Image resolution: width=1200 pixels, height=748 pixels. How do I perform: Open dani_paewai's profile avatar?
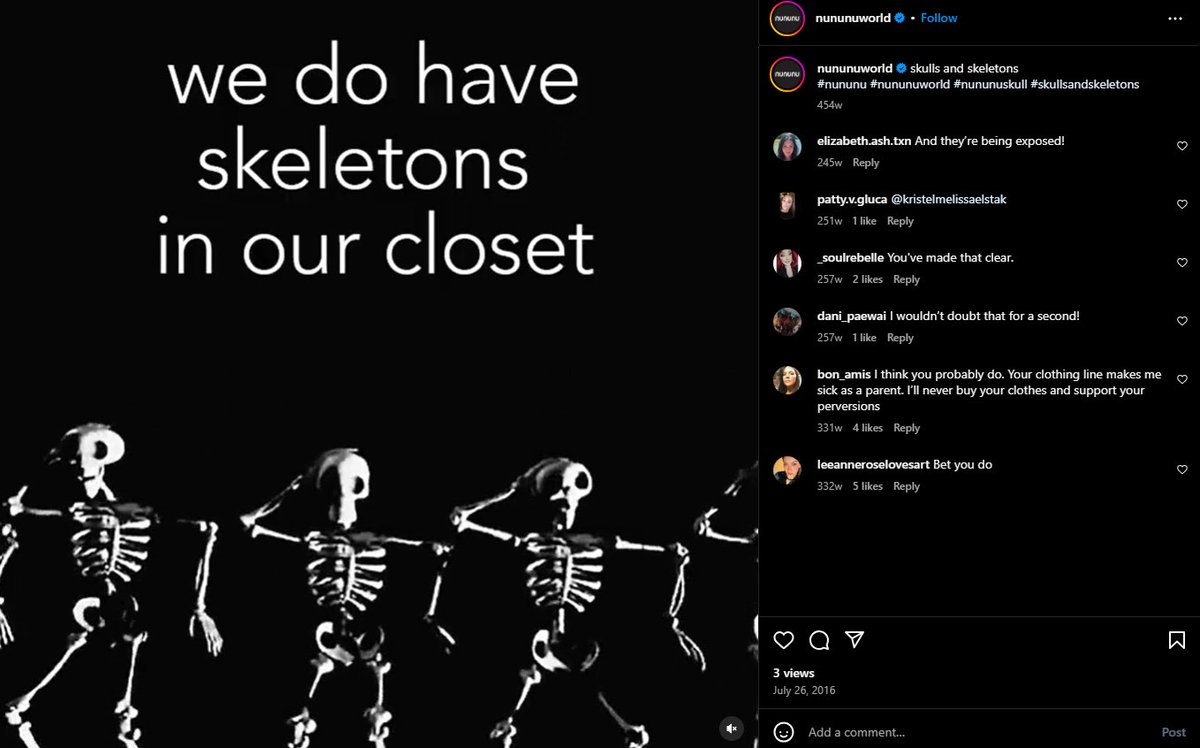point(787,322)
